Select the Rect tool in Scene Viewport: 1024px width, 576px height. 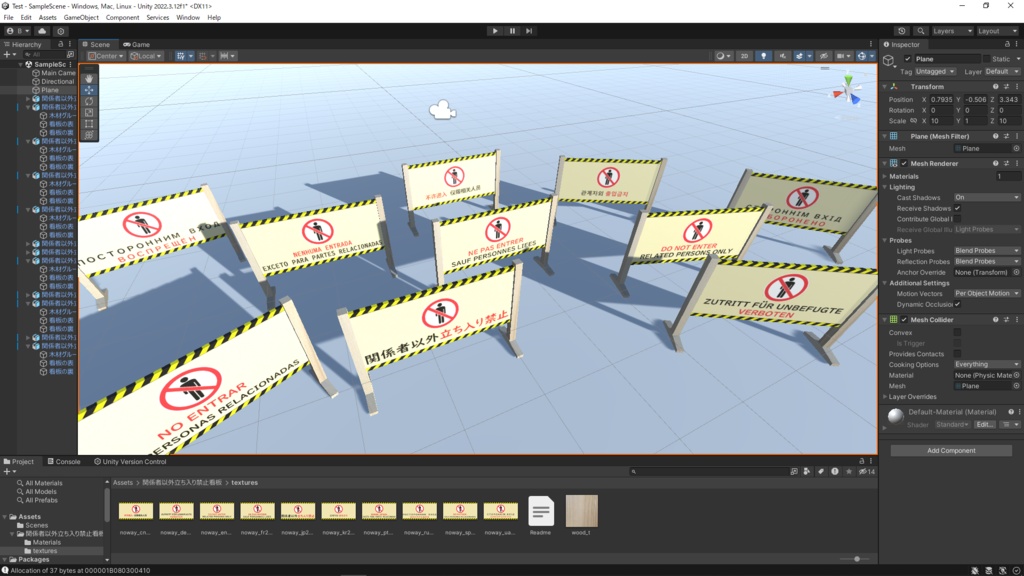[x=89, y=123]
